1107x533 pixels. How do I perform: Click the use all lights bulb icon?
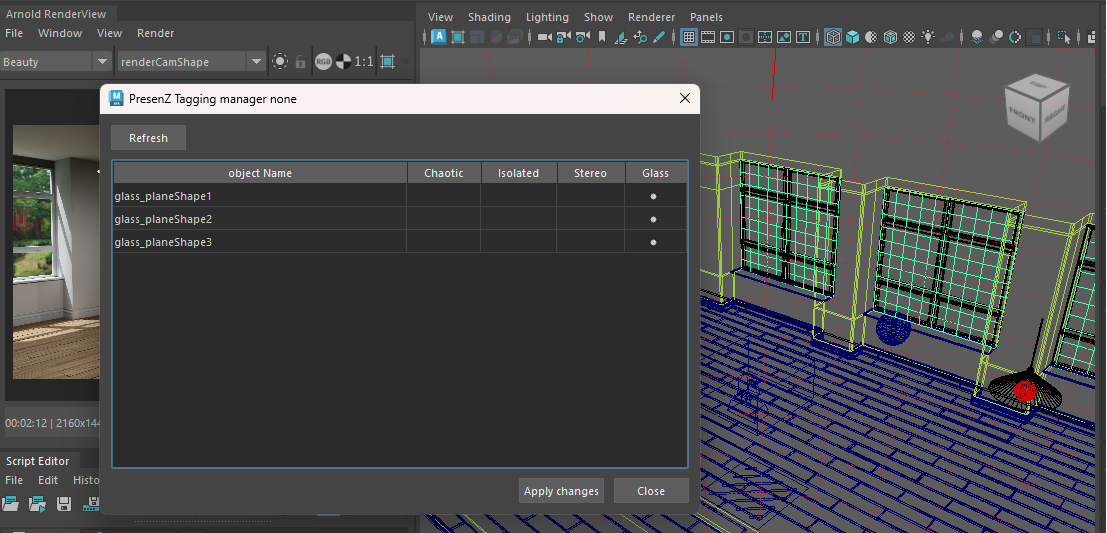coord(928,38)
